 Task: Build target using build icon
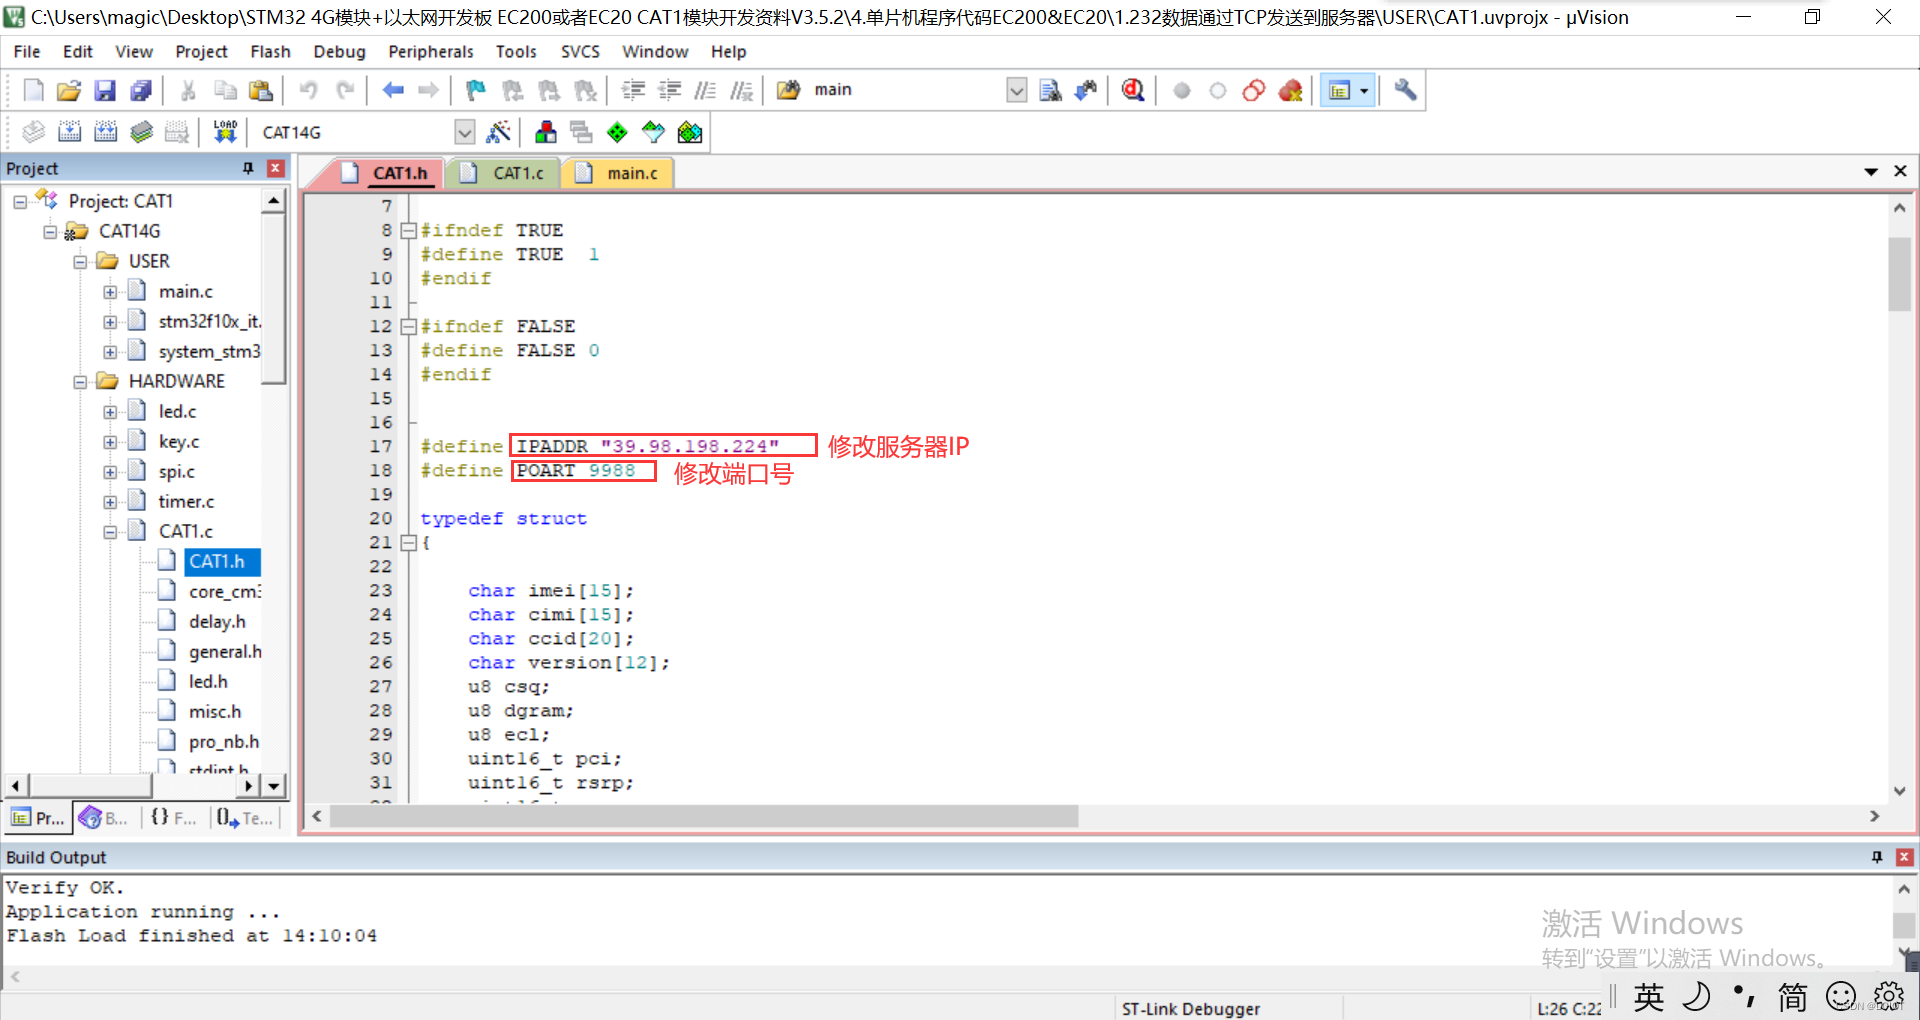click(70, 132)
